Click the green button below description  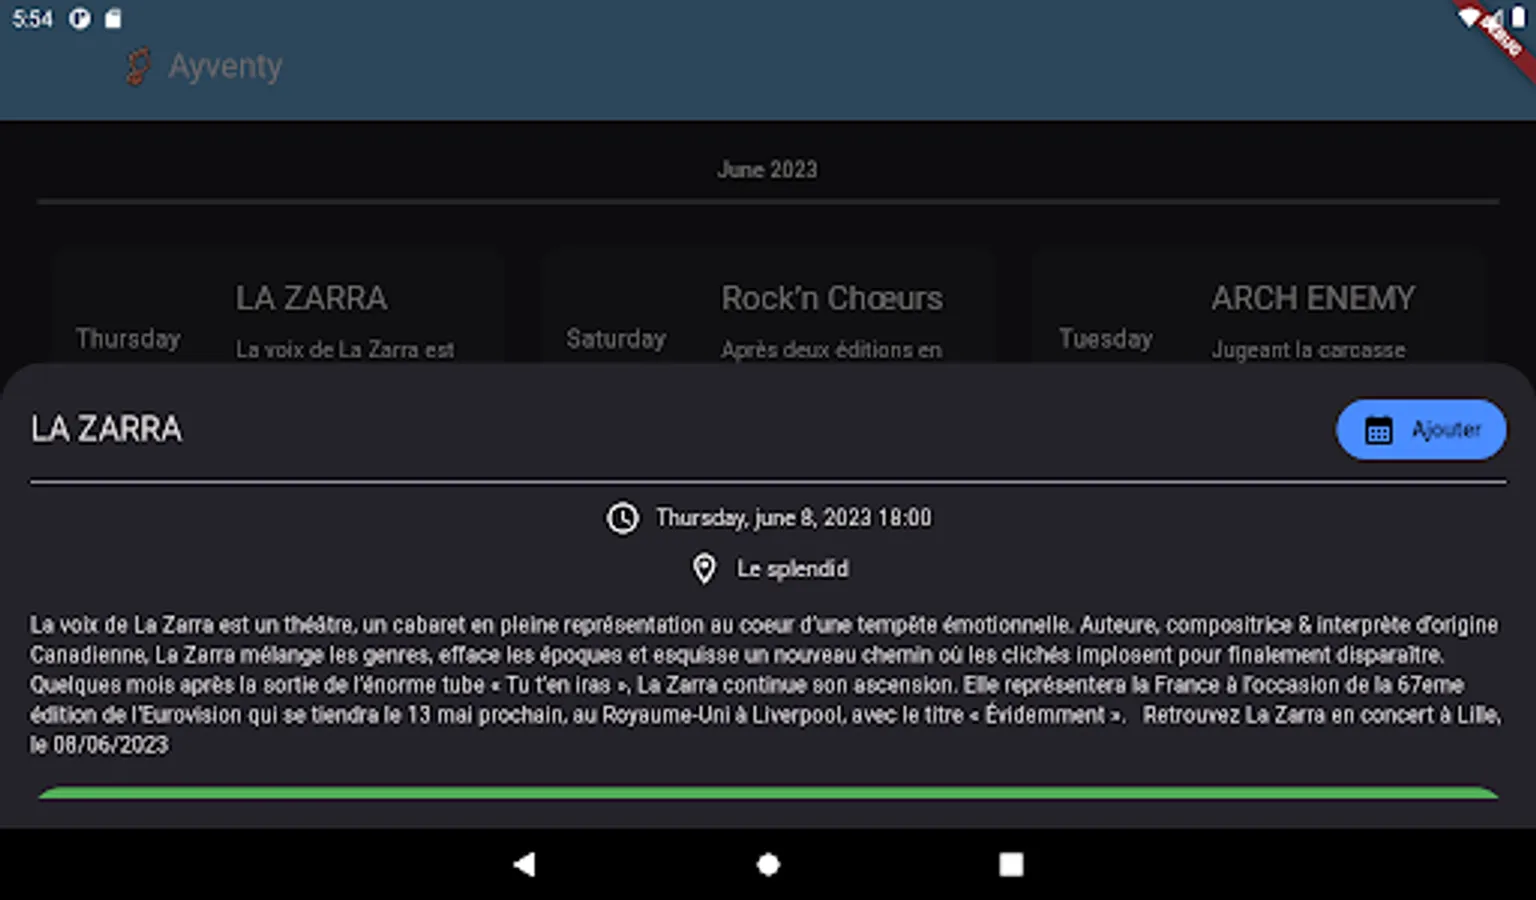(x=768, y=793)
